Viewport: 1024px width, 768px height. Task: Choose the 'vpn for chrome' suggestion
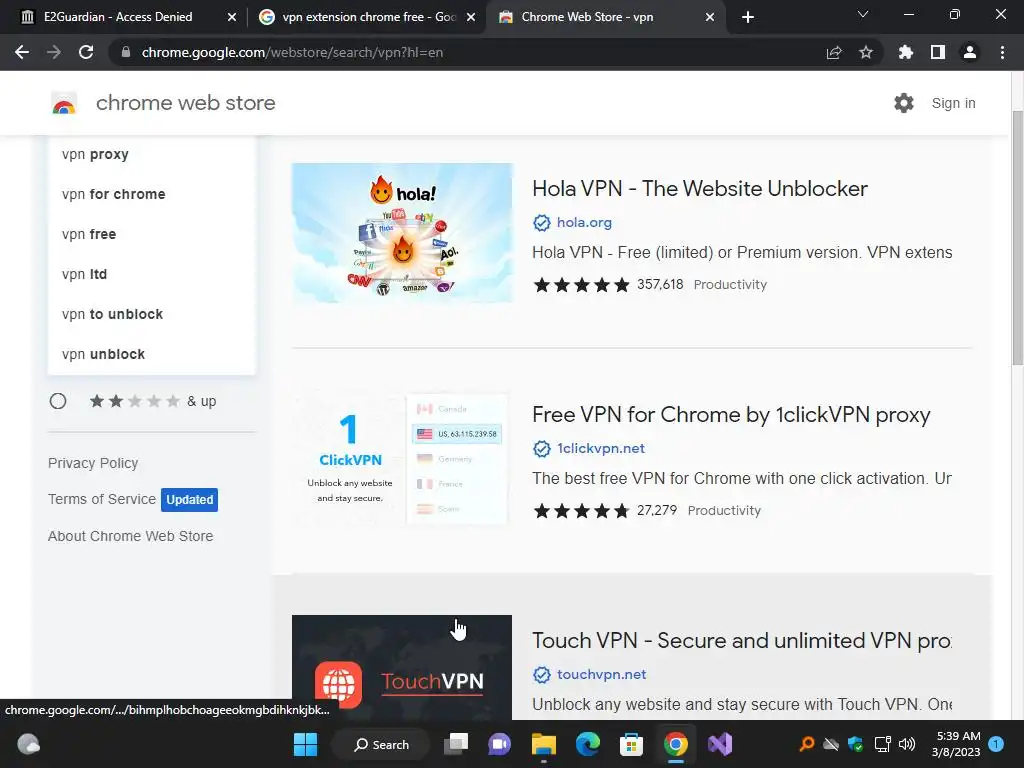tap(152, 195)
